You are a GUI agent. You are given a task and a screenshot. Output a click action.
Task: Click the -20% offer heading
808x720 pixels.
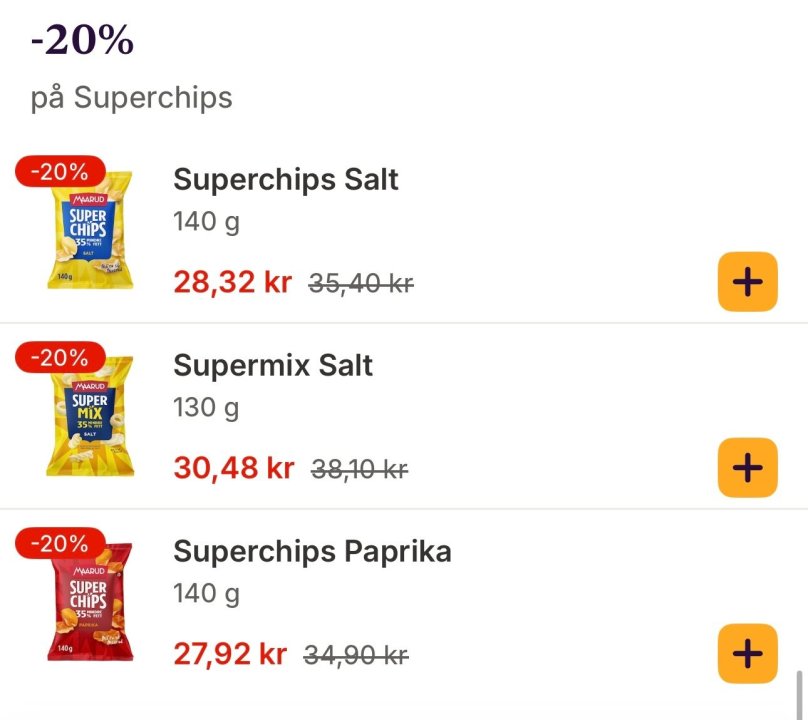click(x=82, y=42)
